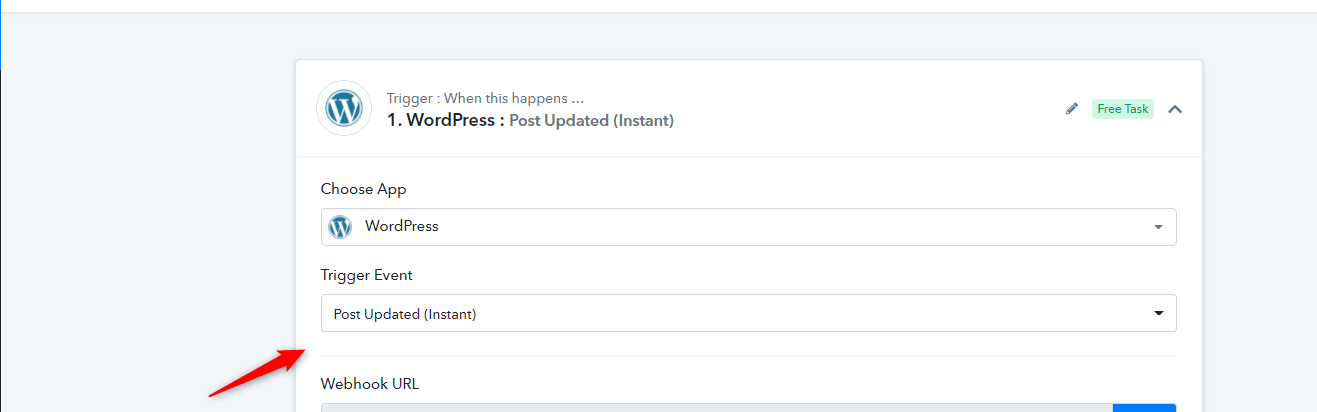Click the Choose App label
Screen dimensions: 1317x412
(x=363, y=189)
